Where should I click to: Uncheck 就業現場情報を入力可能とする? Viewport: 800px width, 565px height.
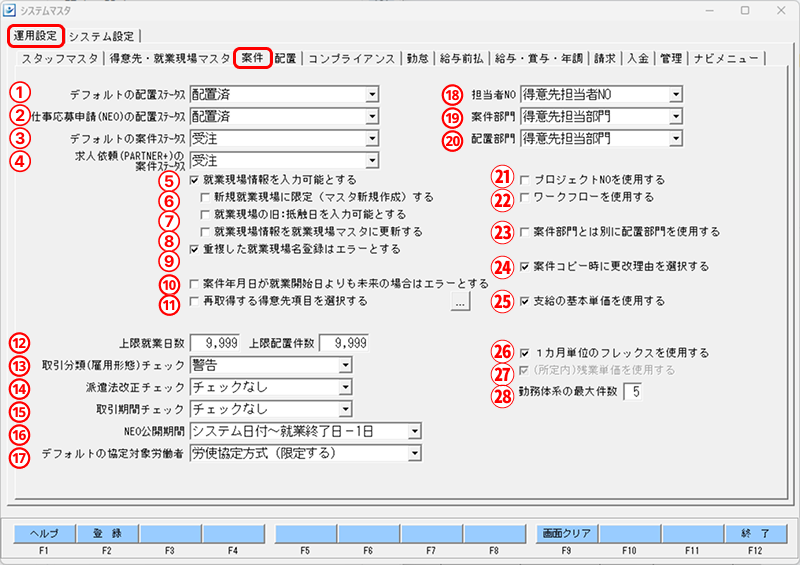click(194, 180)
